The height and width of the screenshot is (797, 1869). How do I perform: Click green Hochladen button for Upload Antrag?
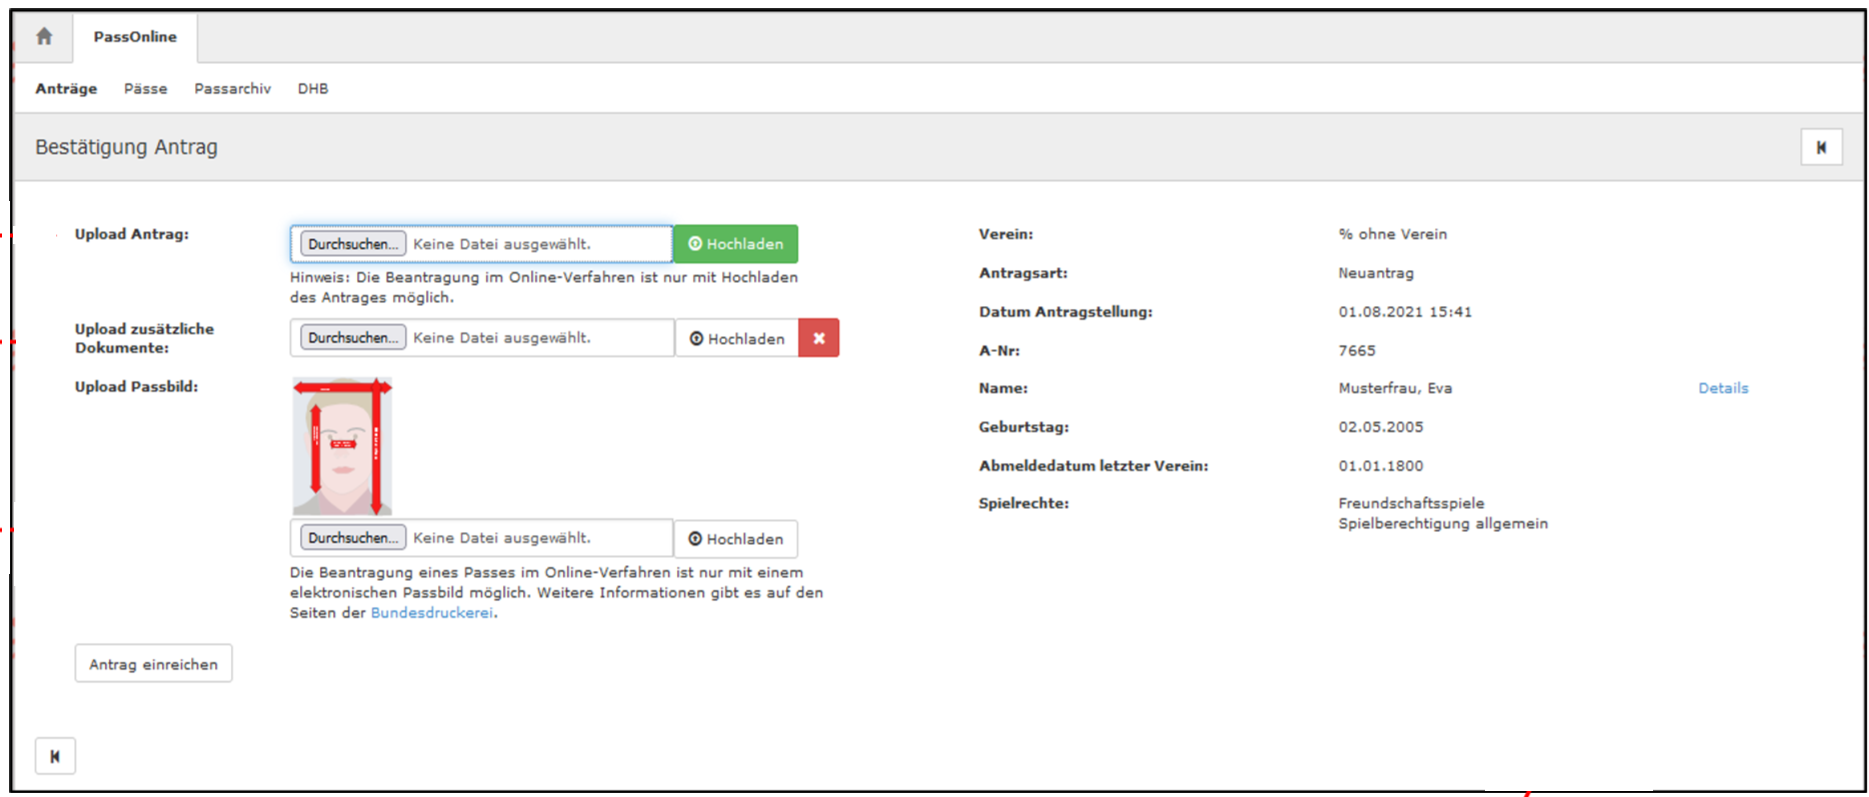coord(735,244)
